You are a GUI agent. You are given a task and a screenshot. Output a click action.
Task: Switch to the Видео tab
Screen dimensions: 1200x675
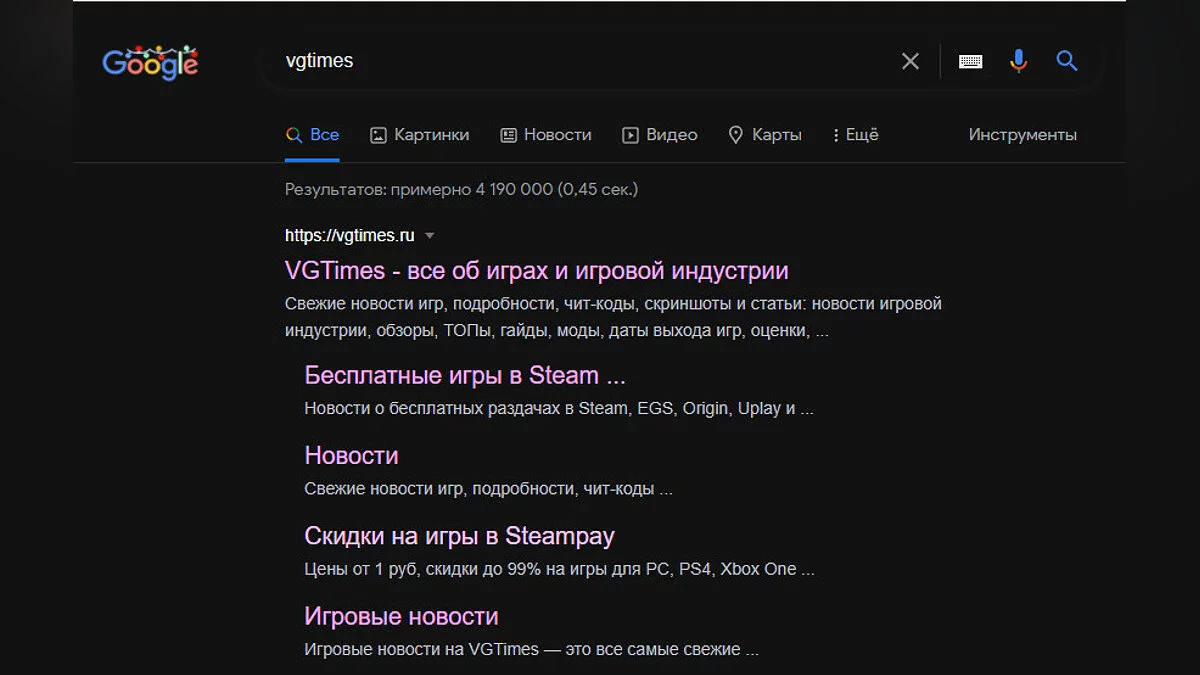pos(660,135)
